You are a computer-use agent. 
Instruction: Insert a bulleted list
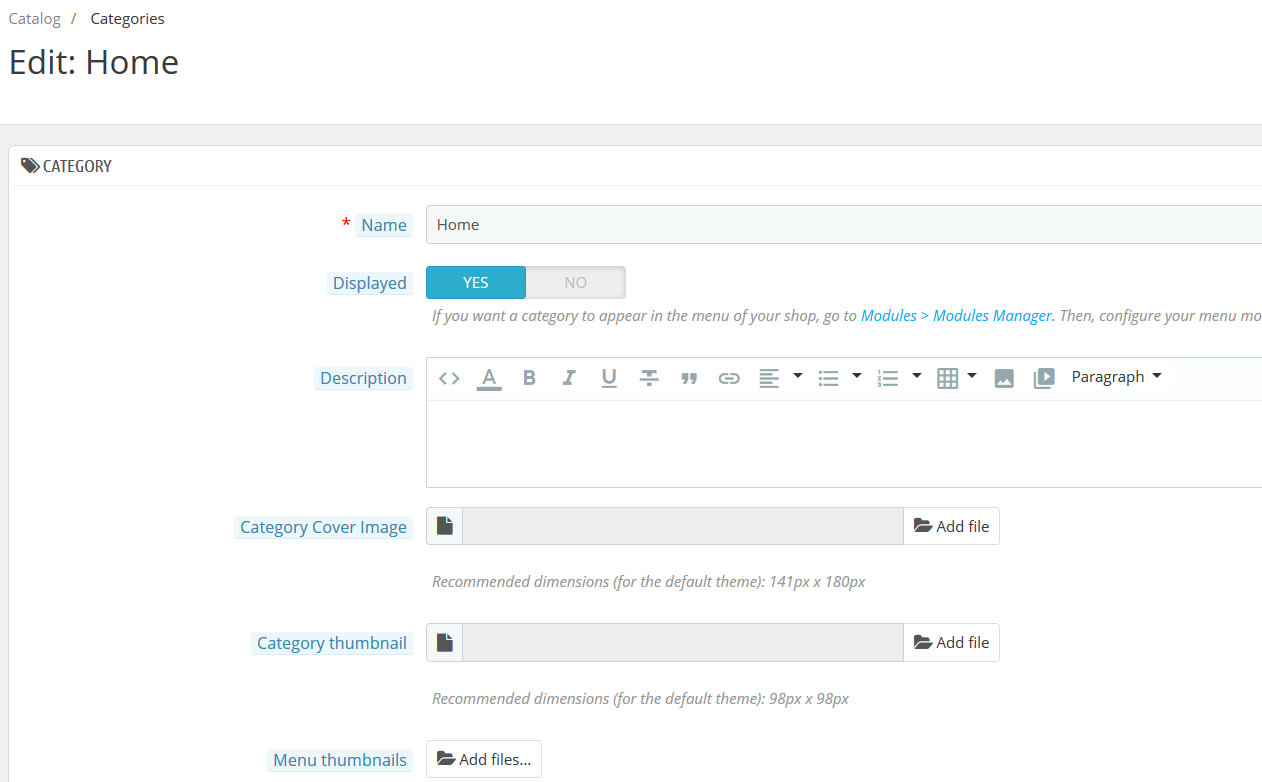(828, 378)
